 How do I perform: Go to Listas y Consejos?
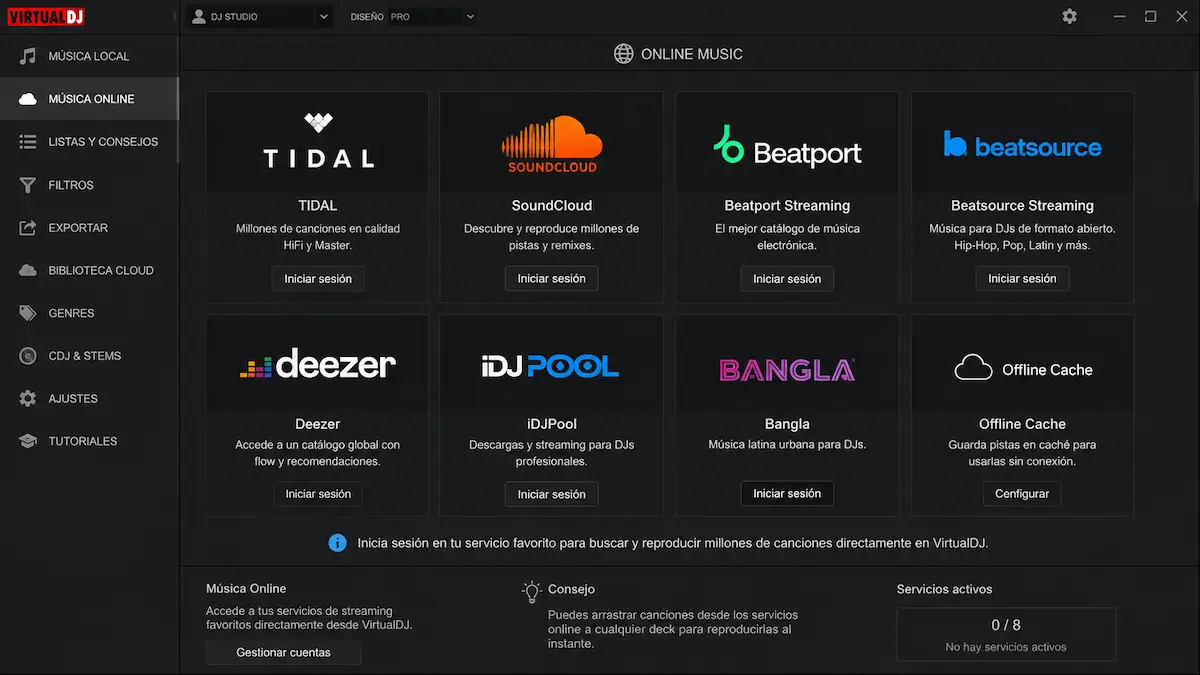point(90,142)
